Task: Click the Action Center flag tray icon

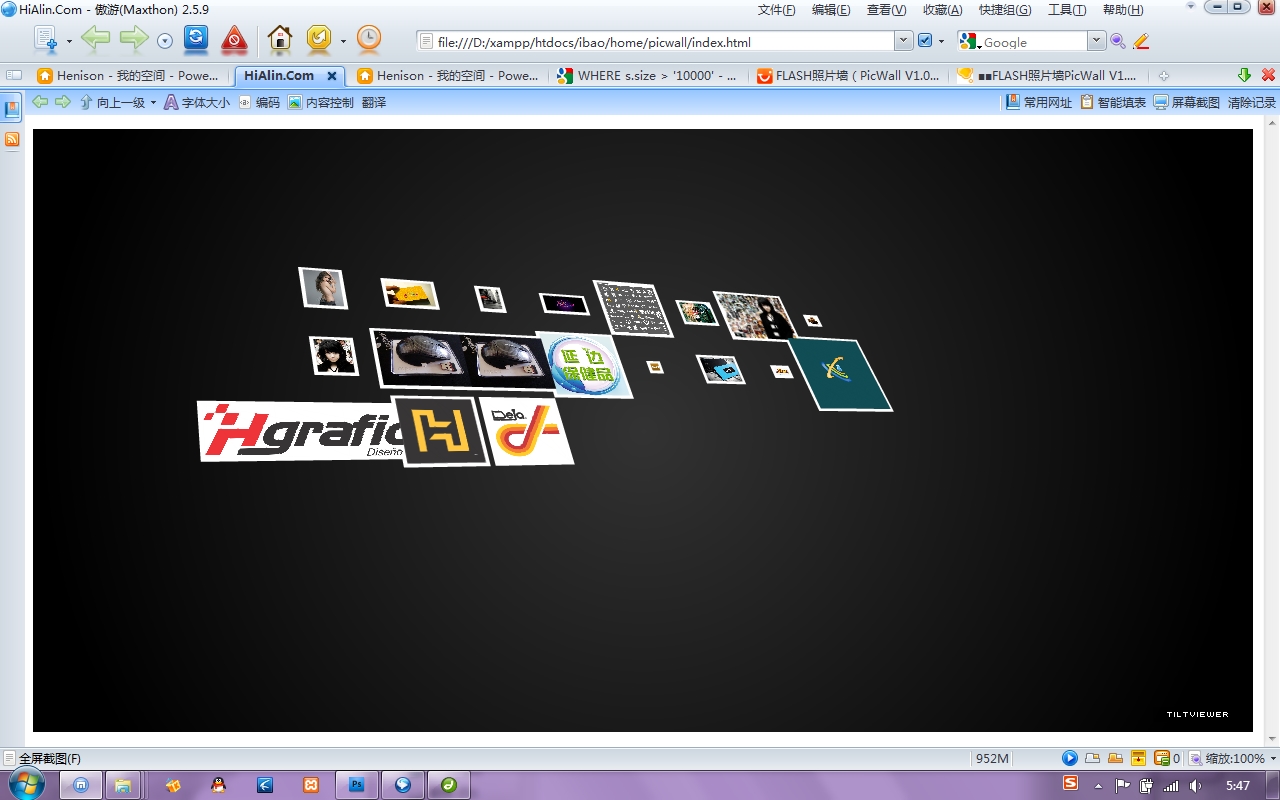Action: pyautogui.click(x=1122, y=786)
